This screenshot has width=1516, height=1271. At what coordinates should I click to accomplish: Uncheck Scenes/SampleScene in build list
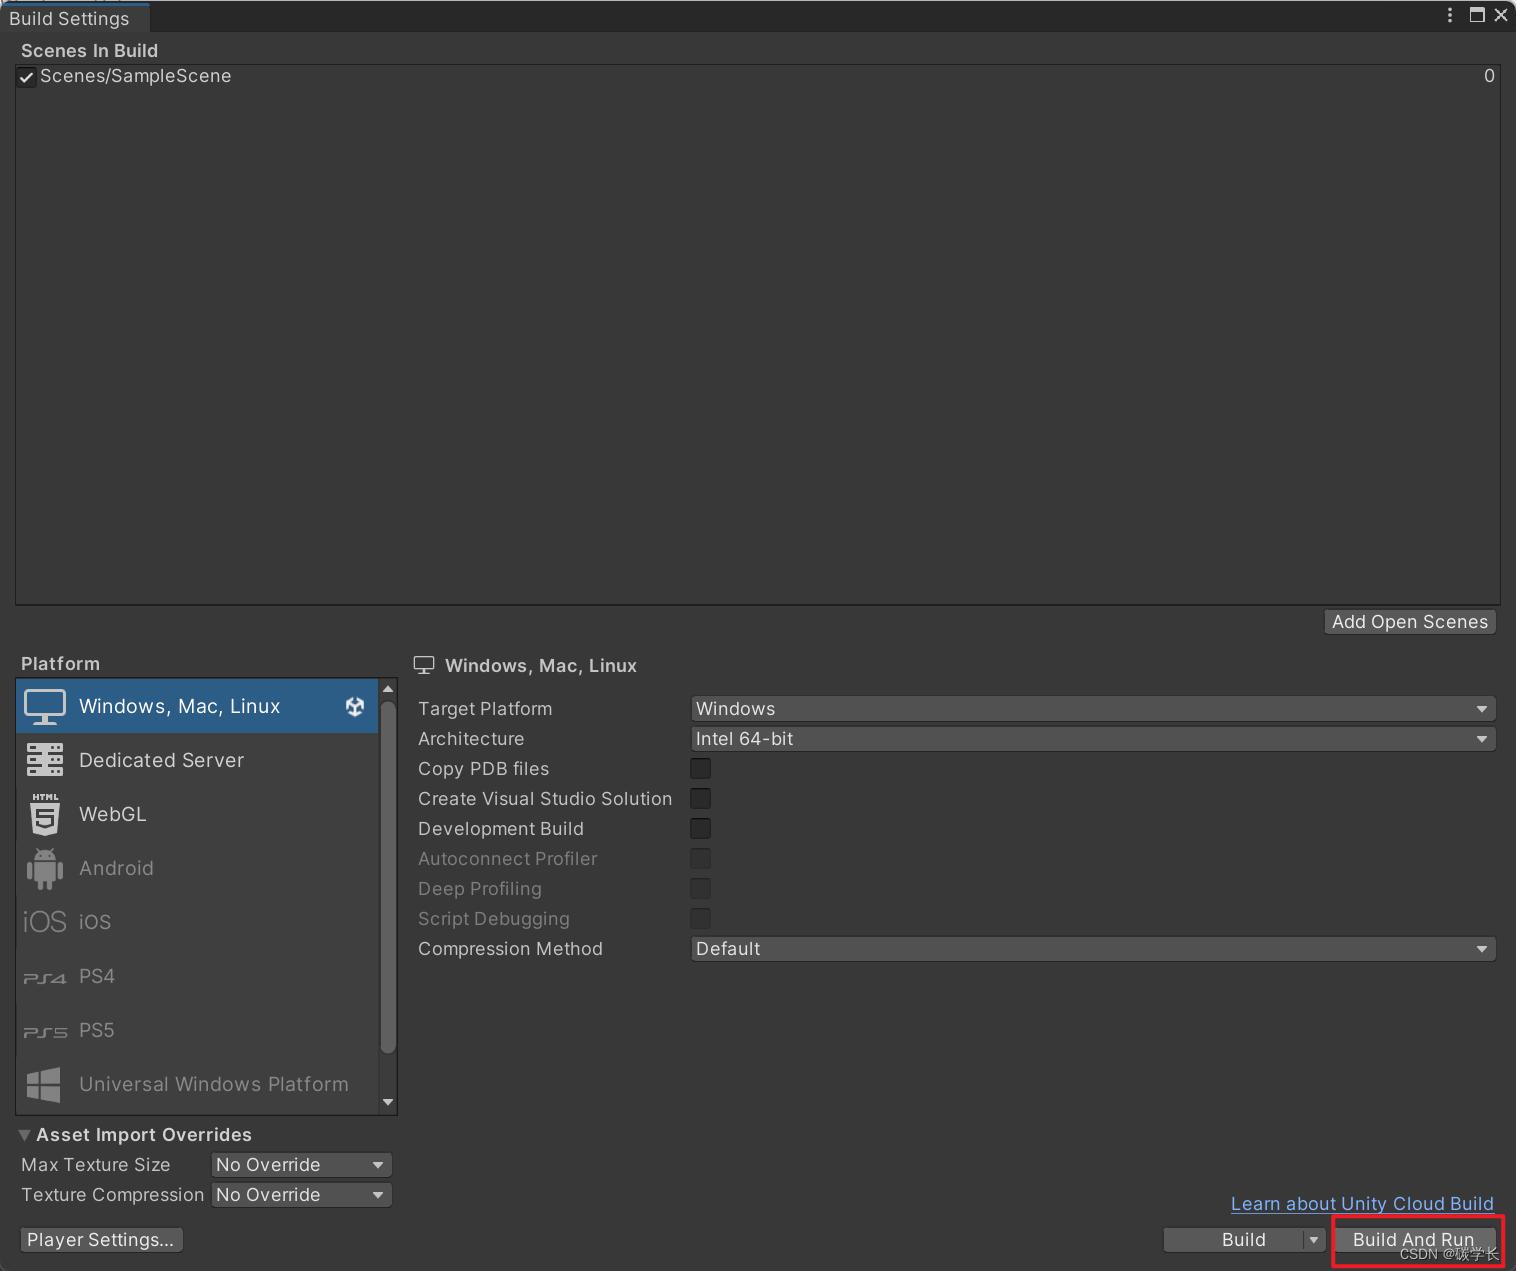[27, 77]
